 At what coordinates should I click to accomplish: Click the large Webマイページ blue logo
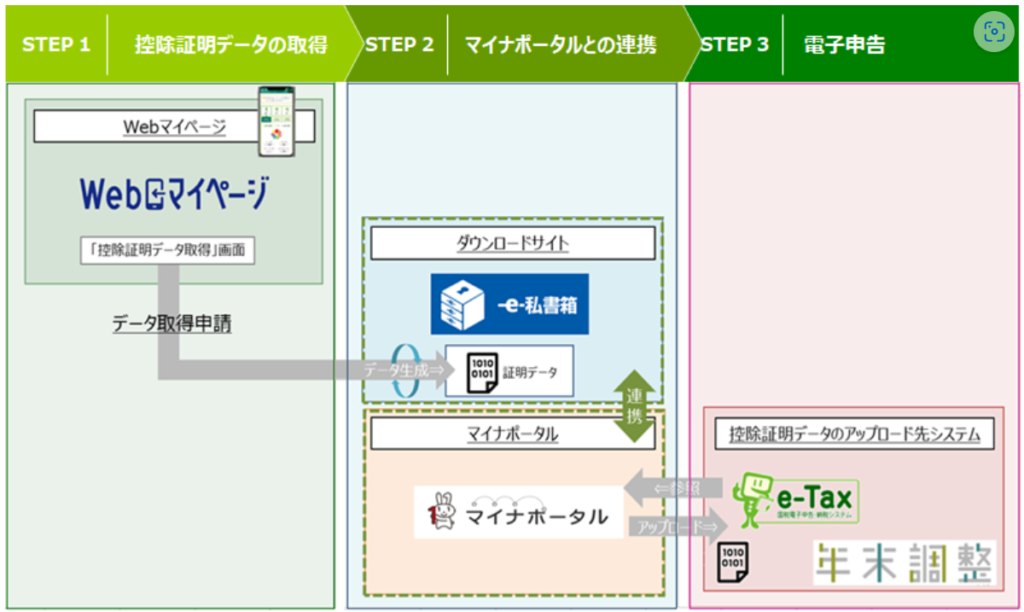pos(173,192)
